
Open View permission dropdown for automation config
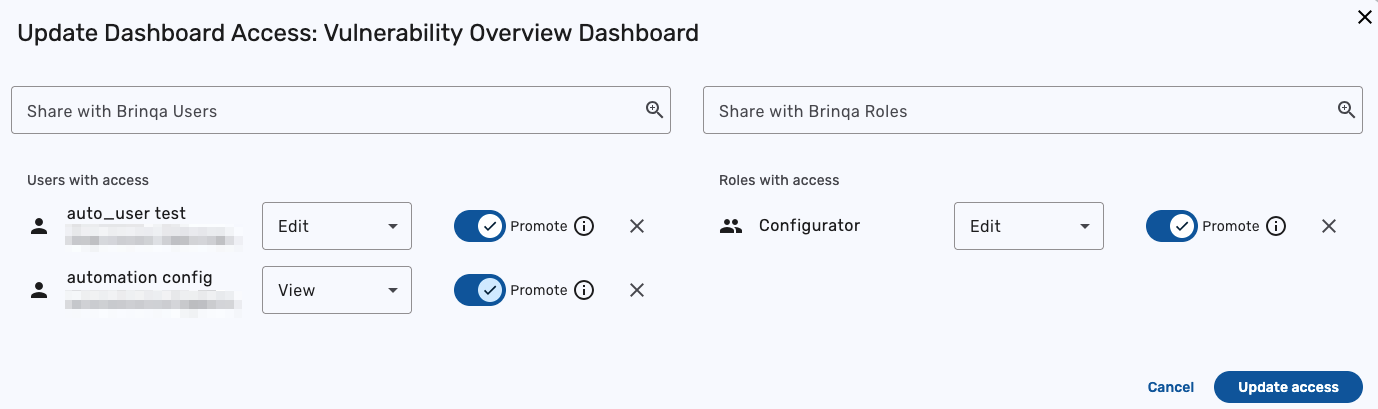click(337, 290)
